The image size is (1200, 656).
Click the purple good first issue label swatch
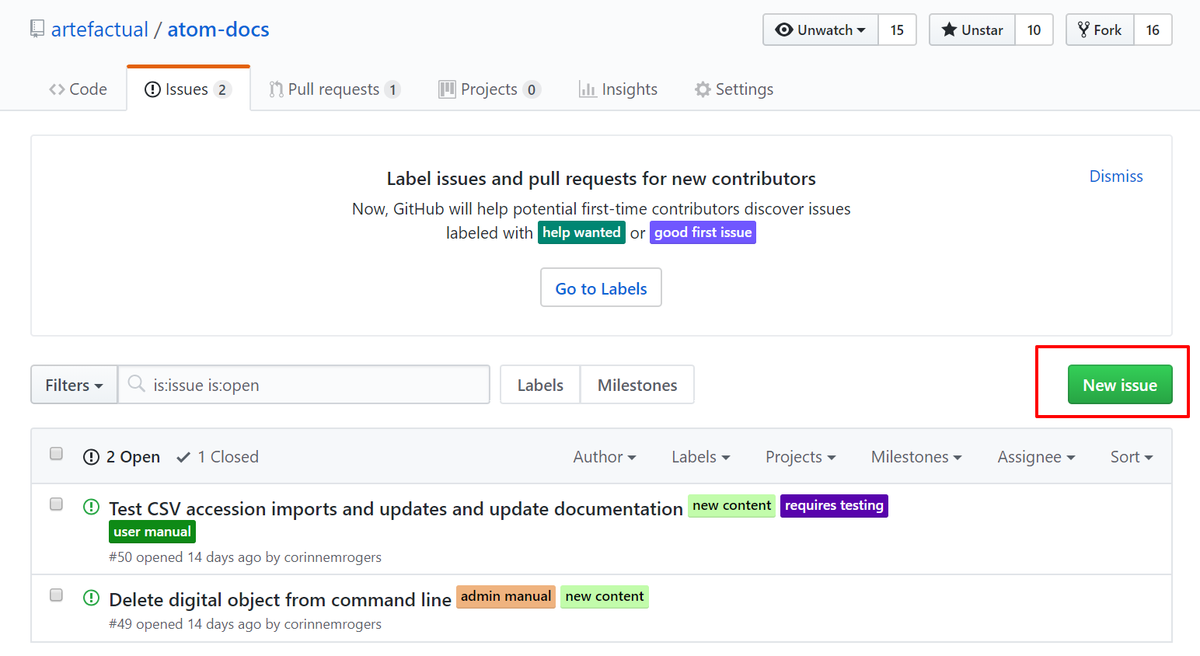click(703, 232)
